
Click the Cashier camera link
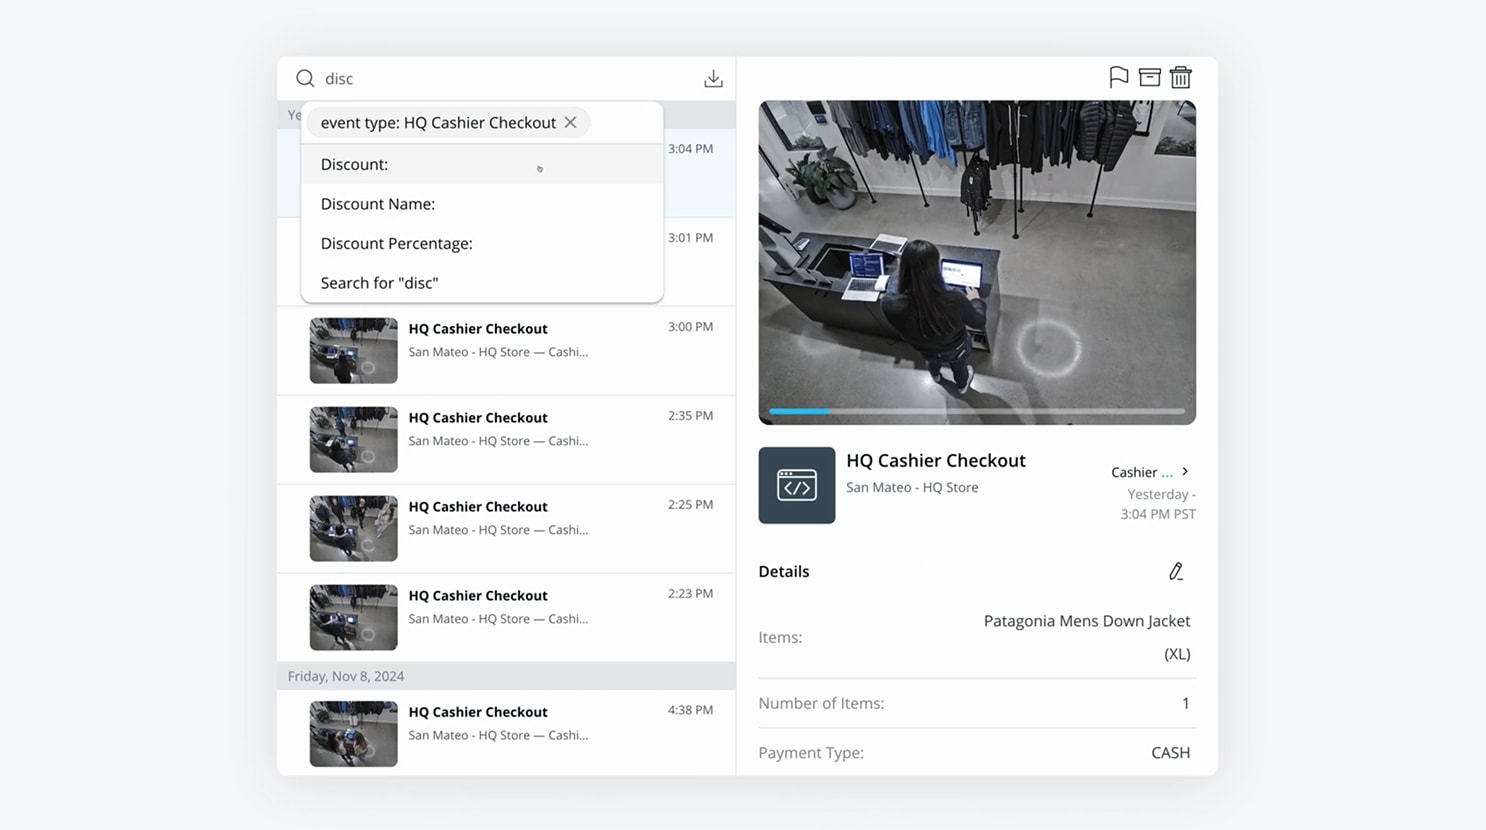[x=1134, y=472]
